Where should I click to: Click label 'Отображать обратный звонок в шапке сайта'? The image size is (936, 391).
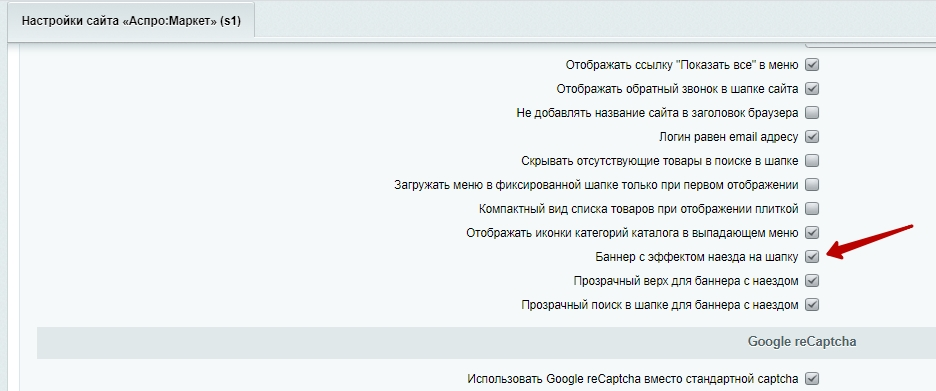678,89
